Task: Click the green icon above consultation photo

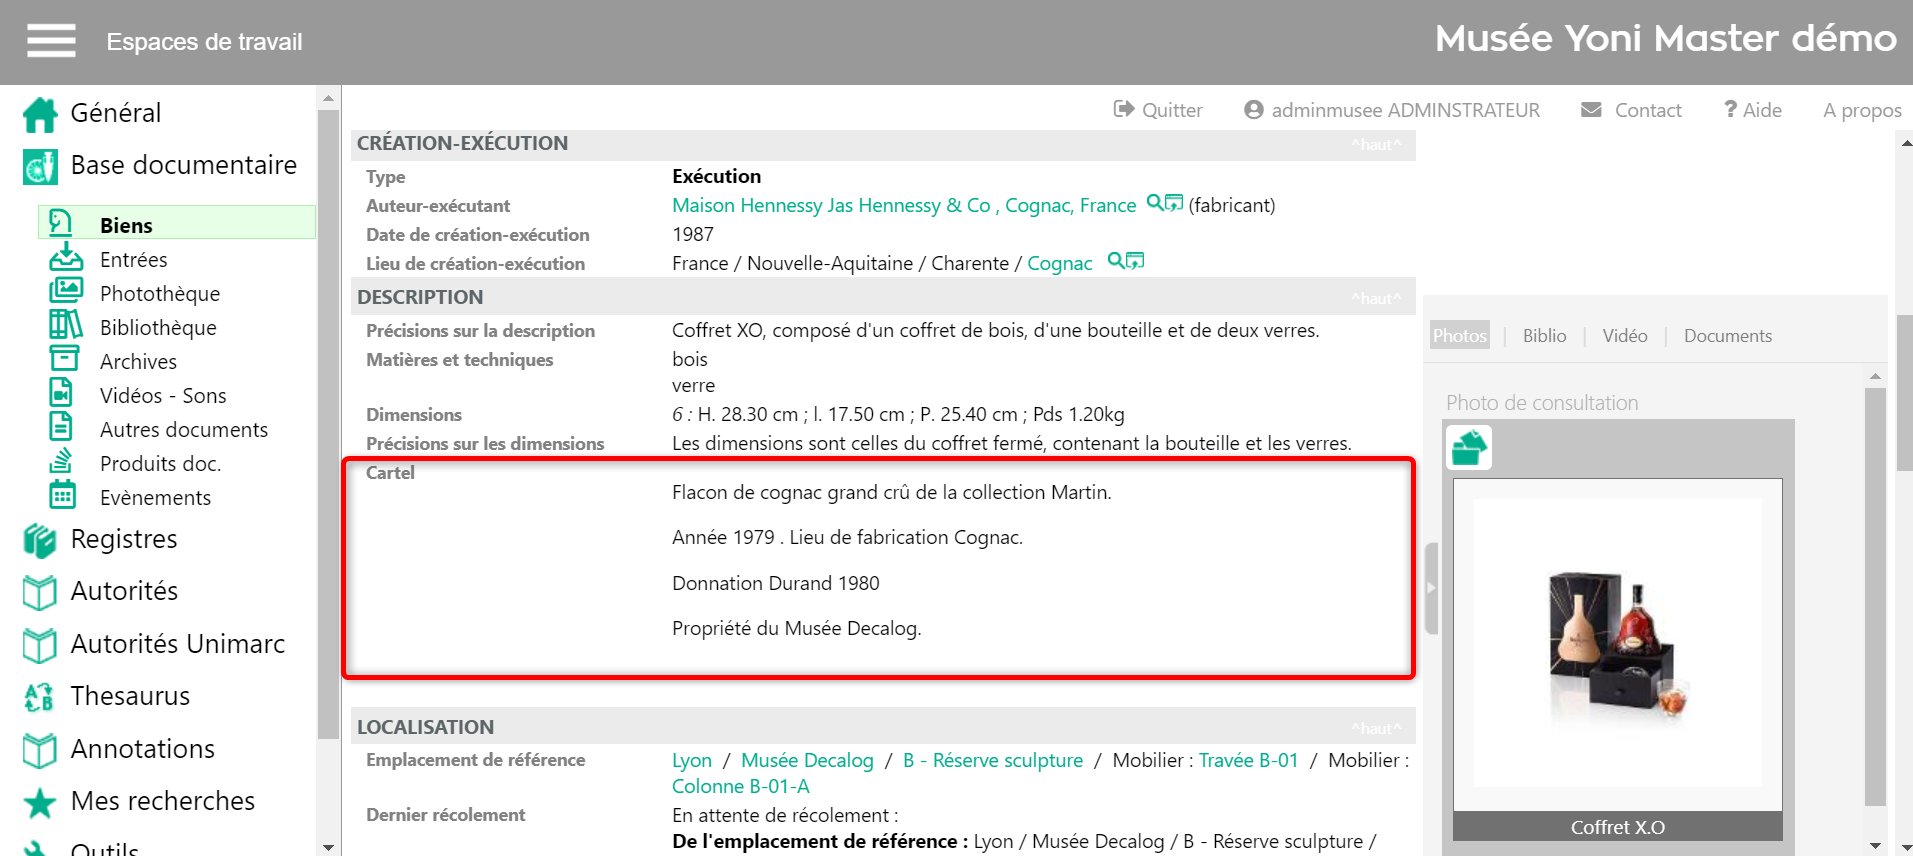Action: click(x=1469, y=448)
